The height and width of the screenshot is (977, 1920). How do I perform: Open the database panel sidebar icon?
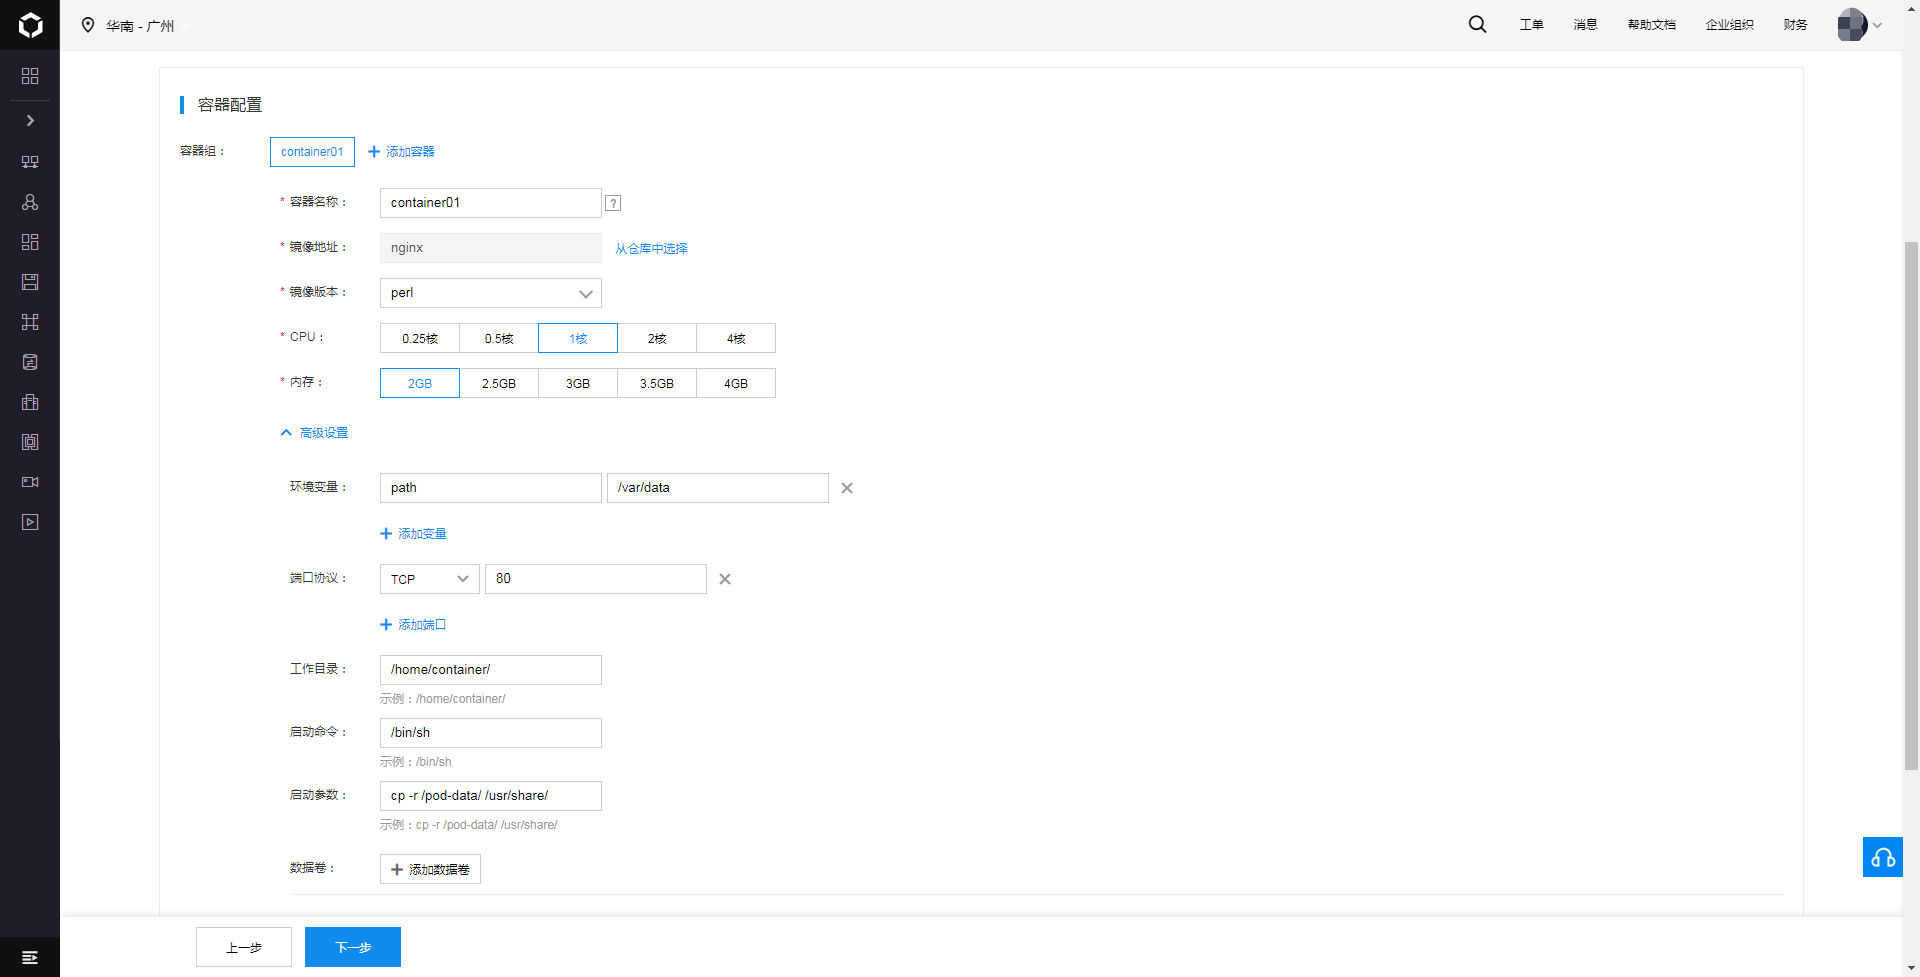coord(30,442)
